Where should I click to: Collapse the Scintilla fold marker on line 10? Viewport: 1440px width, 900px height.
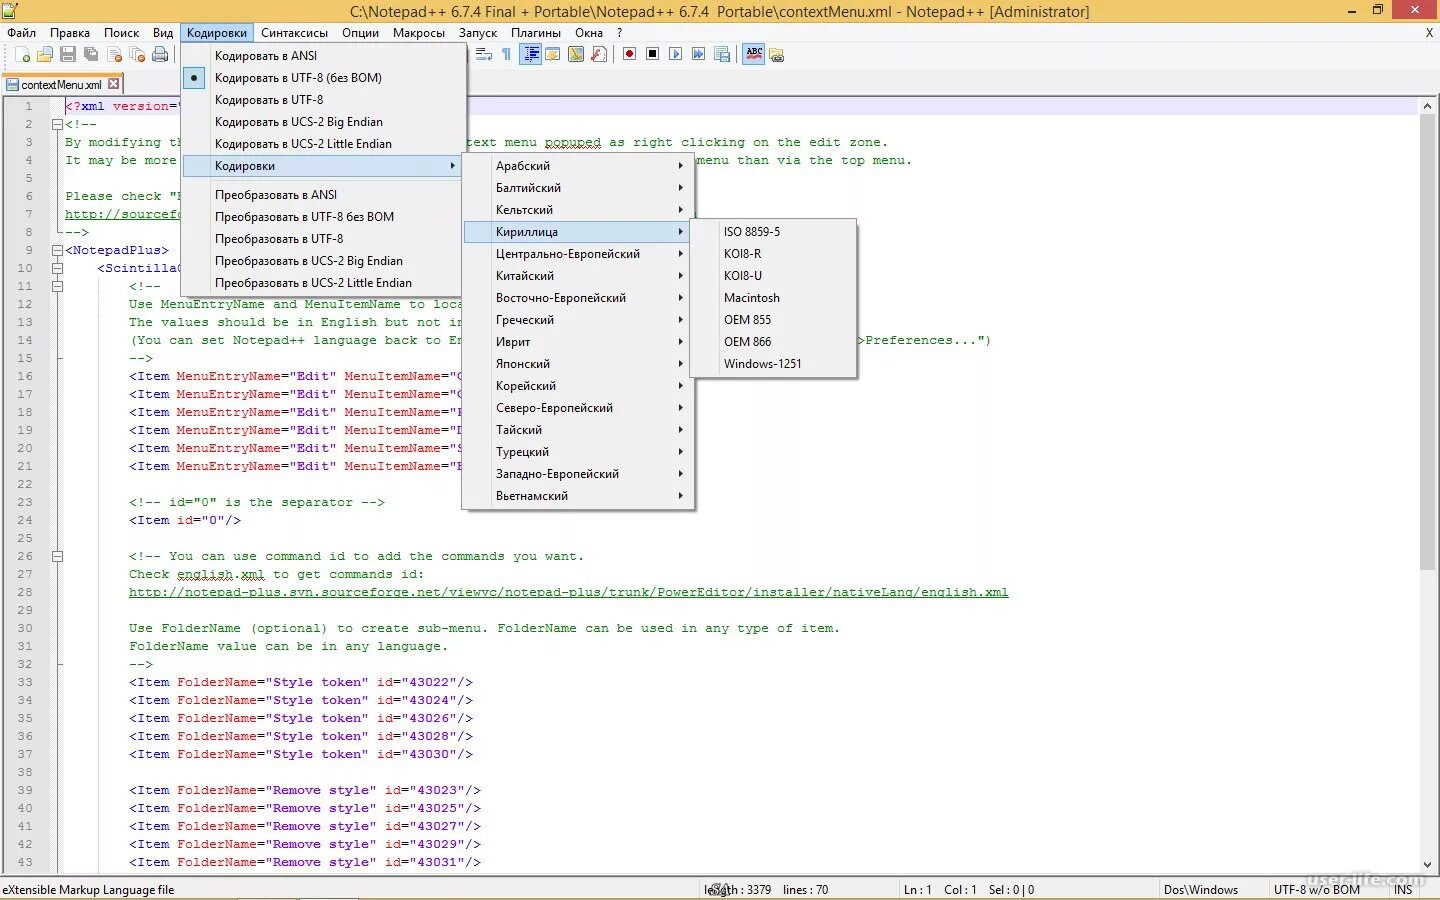[x=58, y=268]
